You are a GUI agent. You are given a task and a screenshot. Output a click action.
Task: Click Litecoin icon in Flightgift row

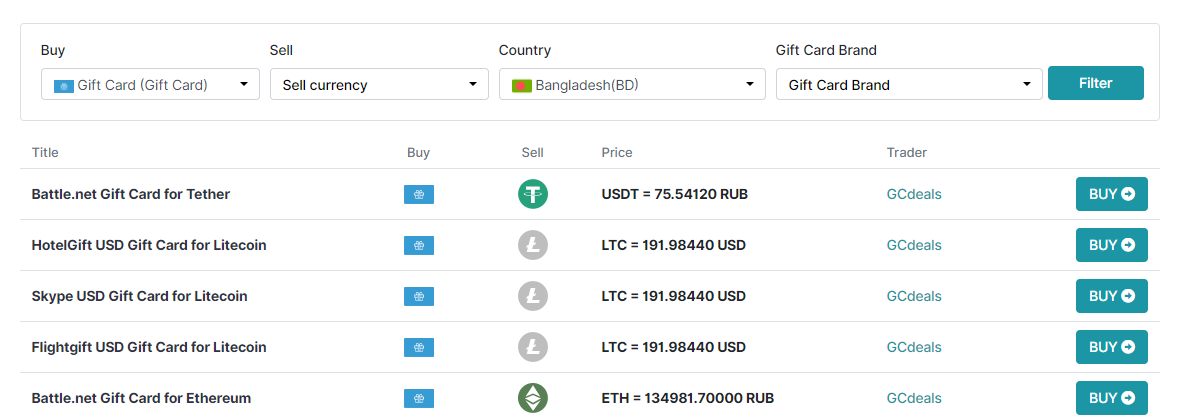pyautogui.click(x=533, y=347)
